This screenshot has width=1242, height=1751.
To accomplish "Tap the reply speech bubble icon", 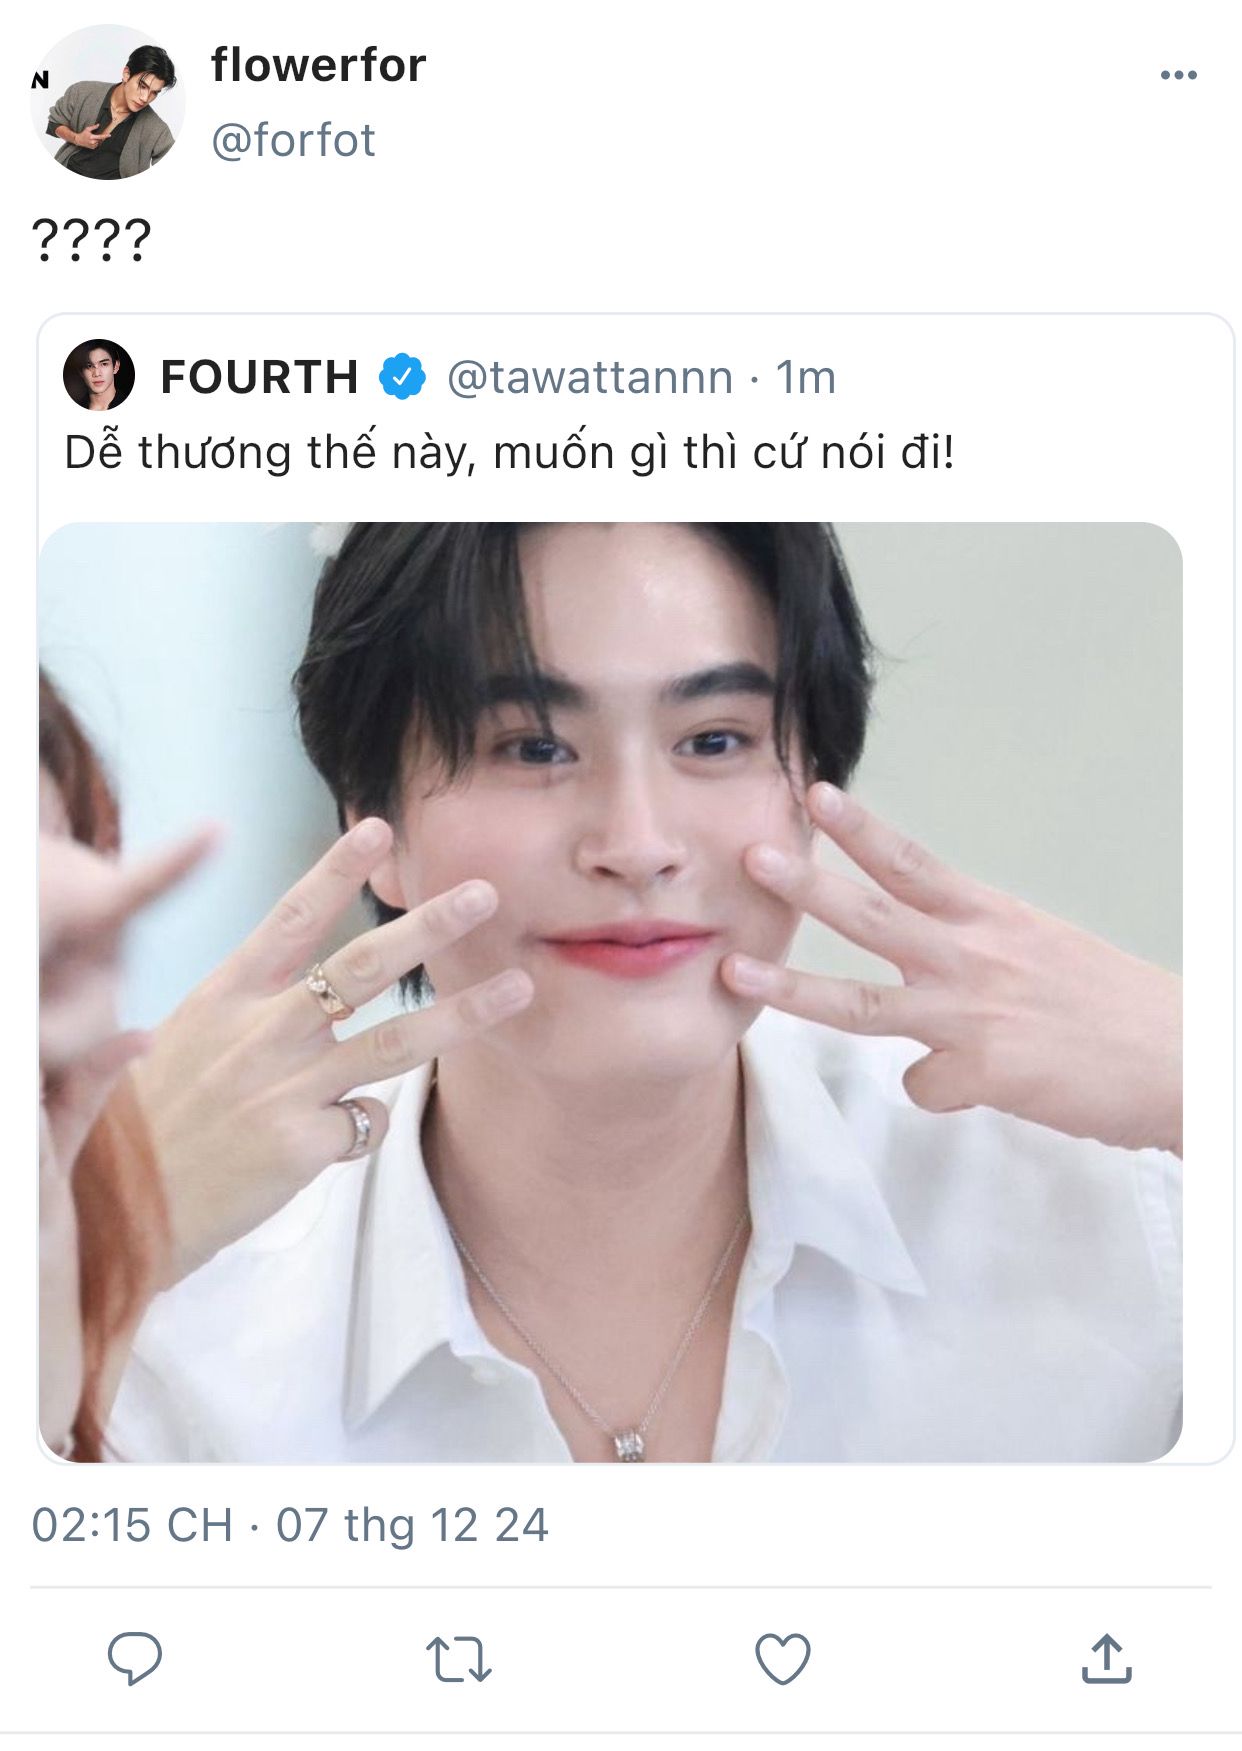I will (x=135, y=1658).
